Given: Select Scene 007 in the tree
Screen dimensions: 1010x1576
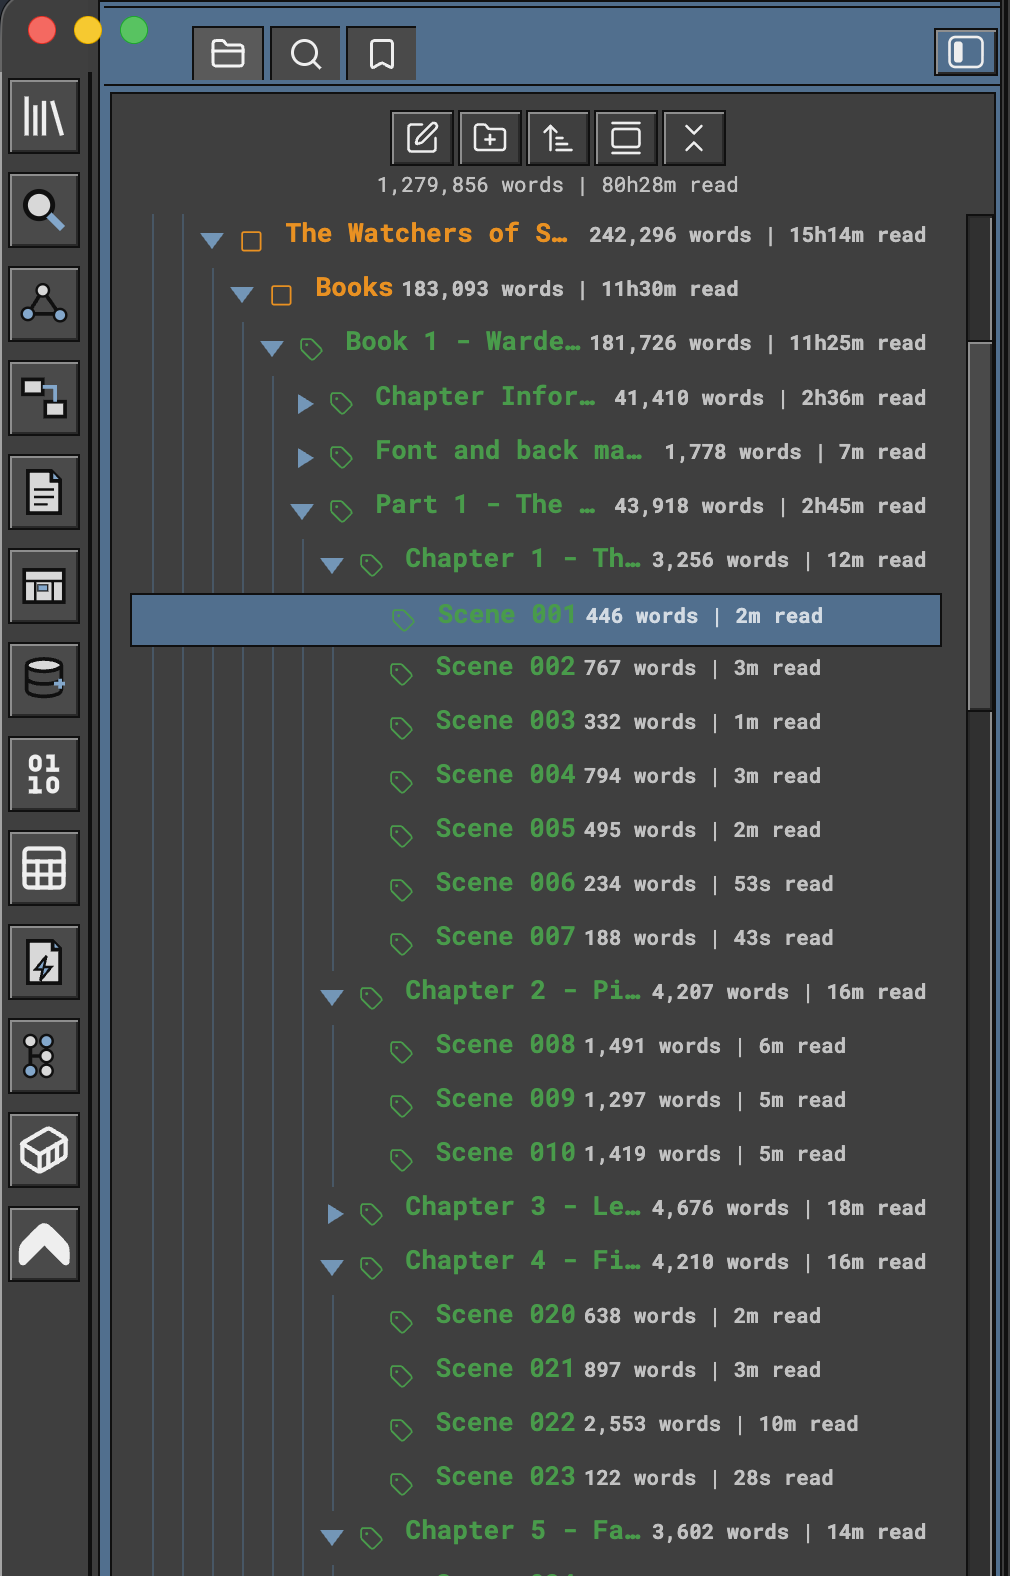Looking at the screenshot, I should pyautogui.click(x=505, y=937).
